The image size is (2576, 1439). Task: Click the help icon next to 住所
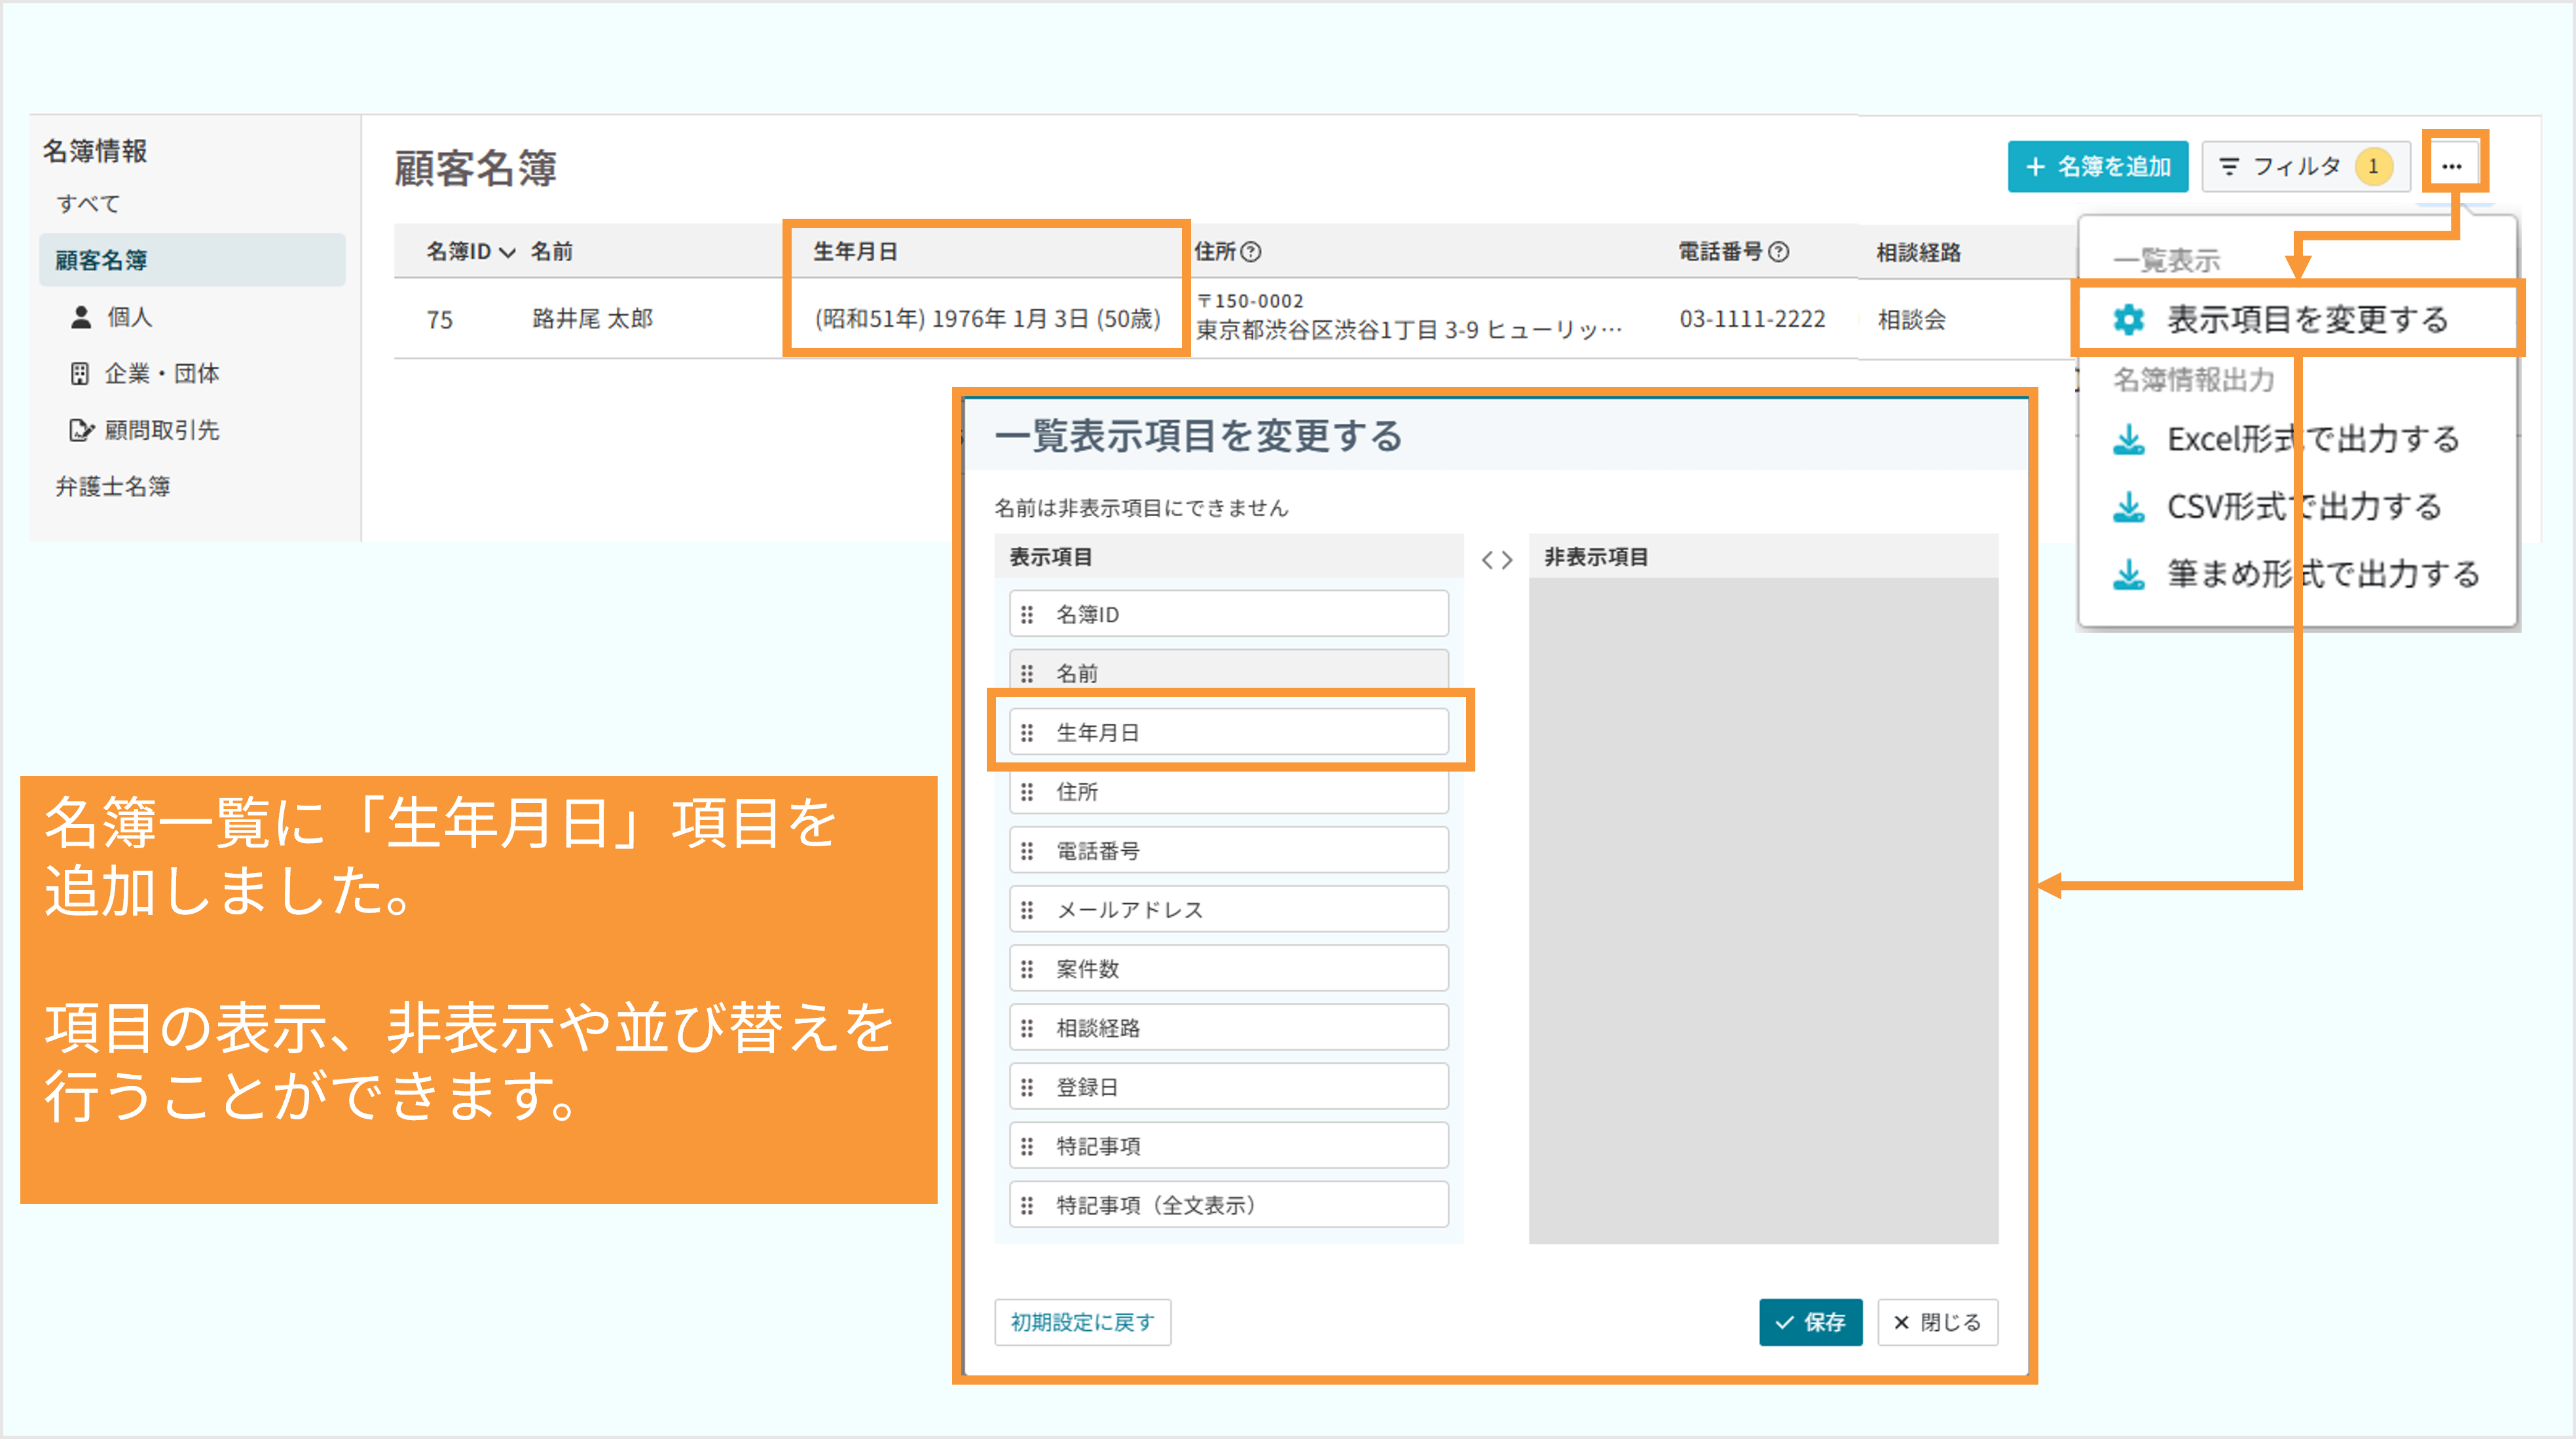point(1250,252)
